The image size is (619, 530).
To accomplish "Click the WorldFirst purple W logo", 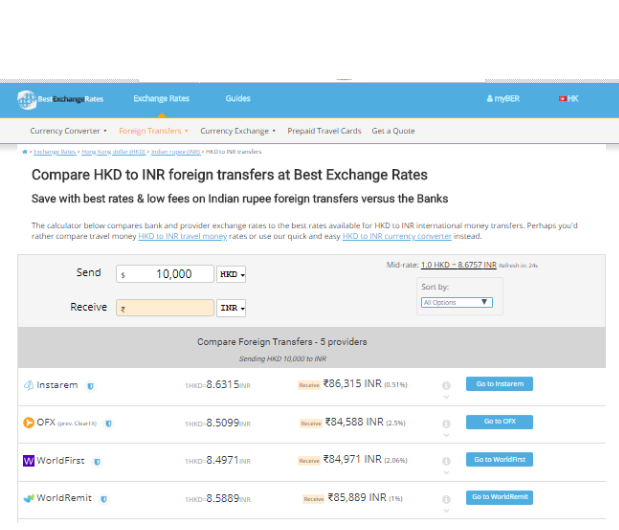I will tap(28, 461).
